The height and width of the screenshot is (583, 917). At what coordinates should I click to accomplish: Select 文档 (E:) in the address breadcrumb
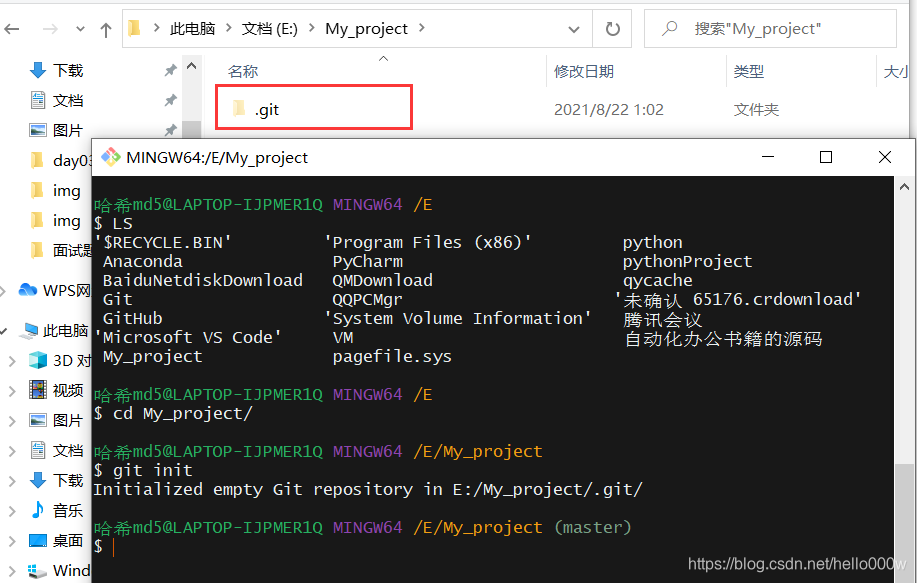(270, 28)
